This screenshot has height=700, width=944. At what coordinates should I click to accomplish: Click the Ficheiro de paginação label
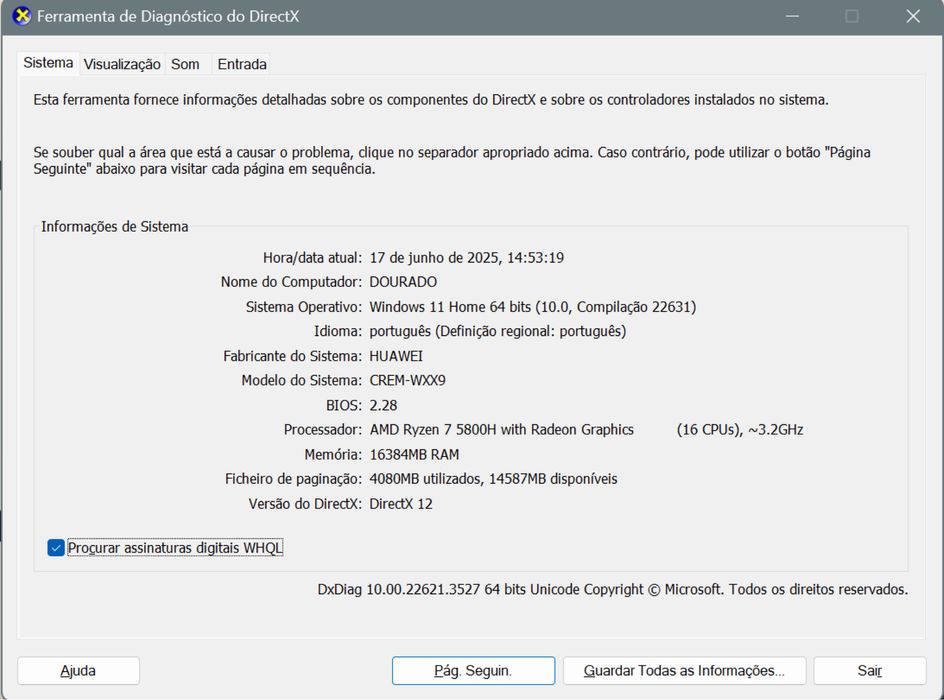[293, 479]
